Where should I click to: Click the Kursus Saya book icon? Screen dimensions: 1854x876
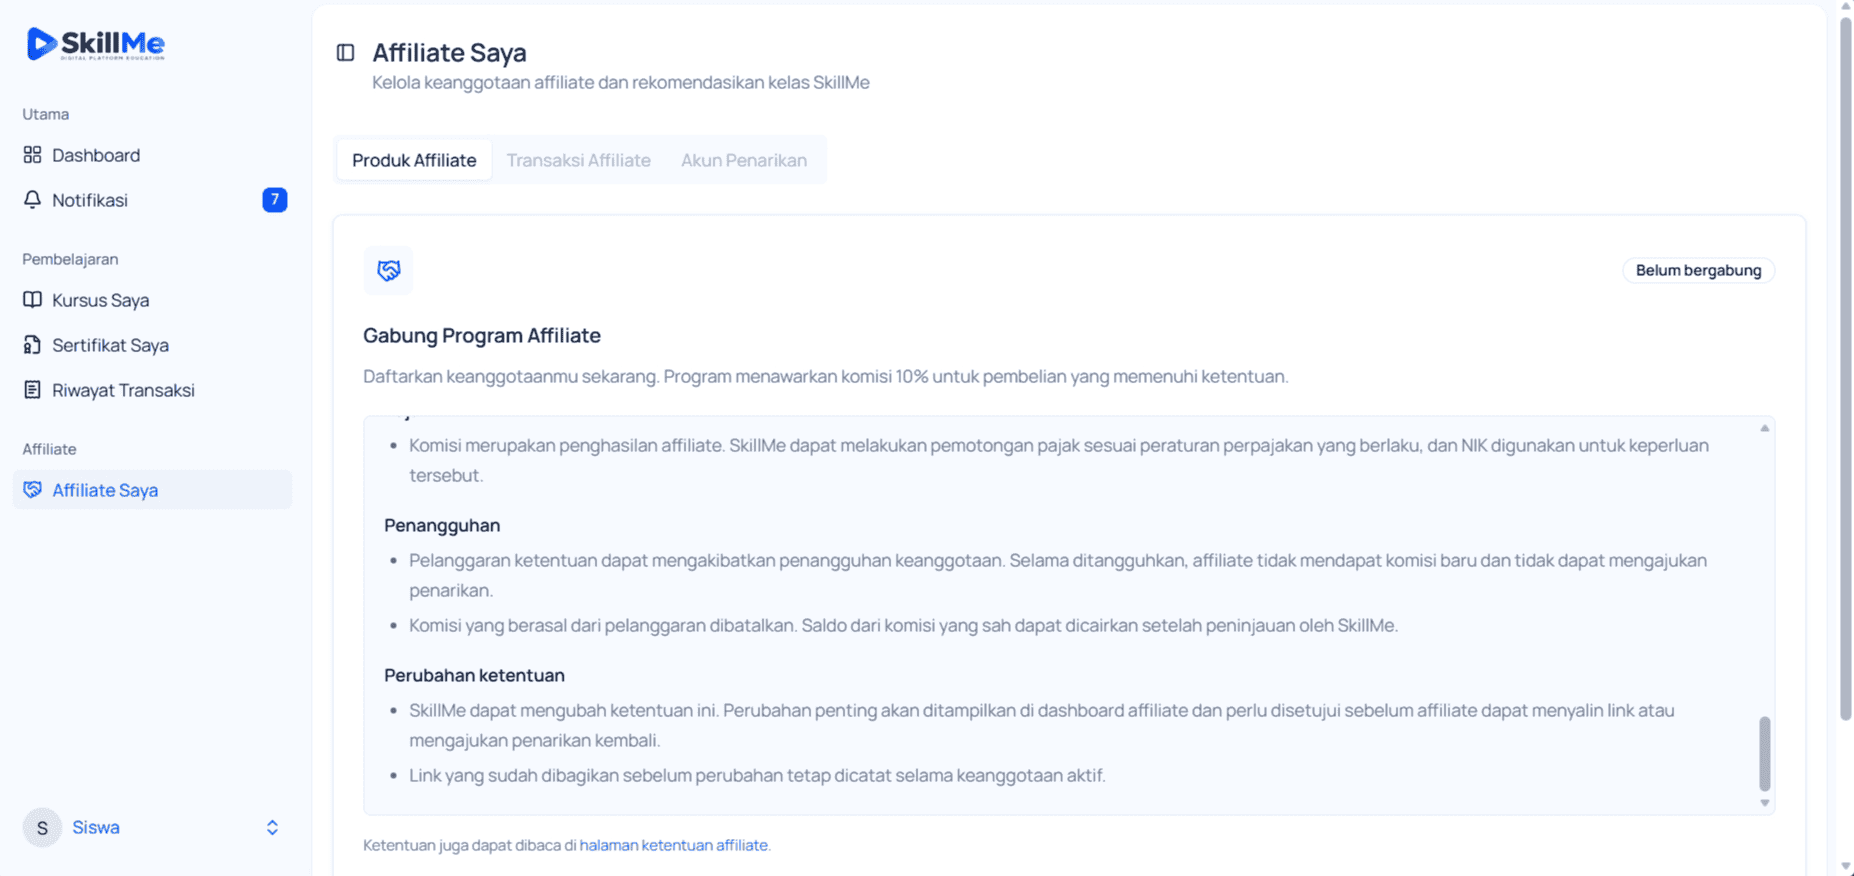33,300
